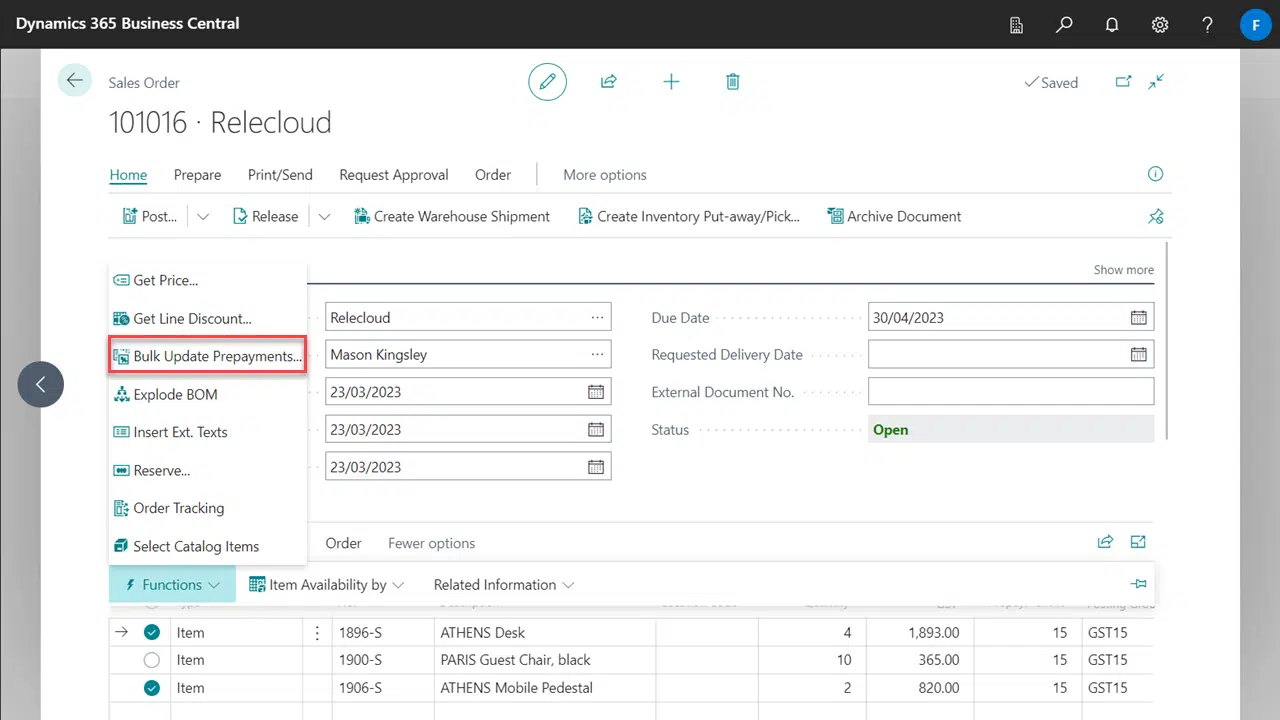
Task: Select the PARIS Guest Chair row circle
Action: tap(151, 660)
